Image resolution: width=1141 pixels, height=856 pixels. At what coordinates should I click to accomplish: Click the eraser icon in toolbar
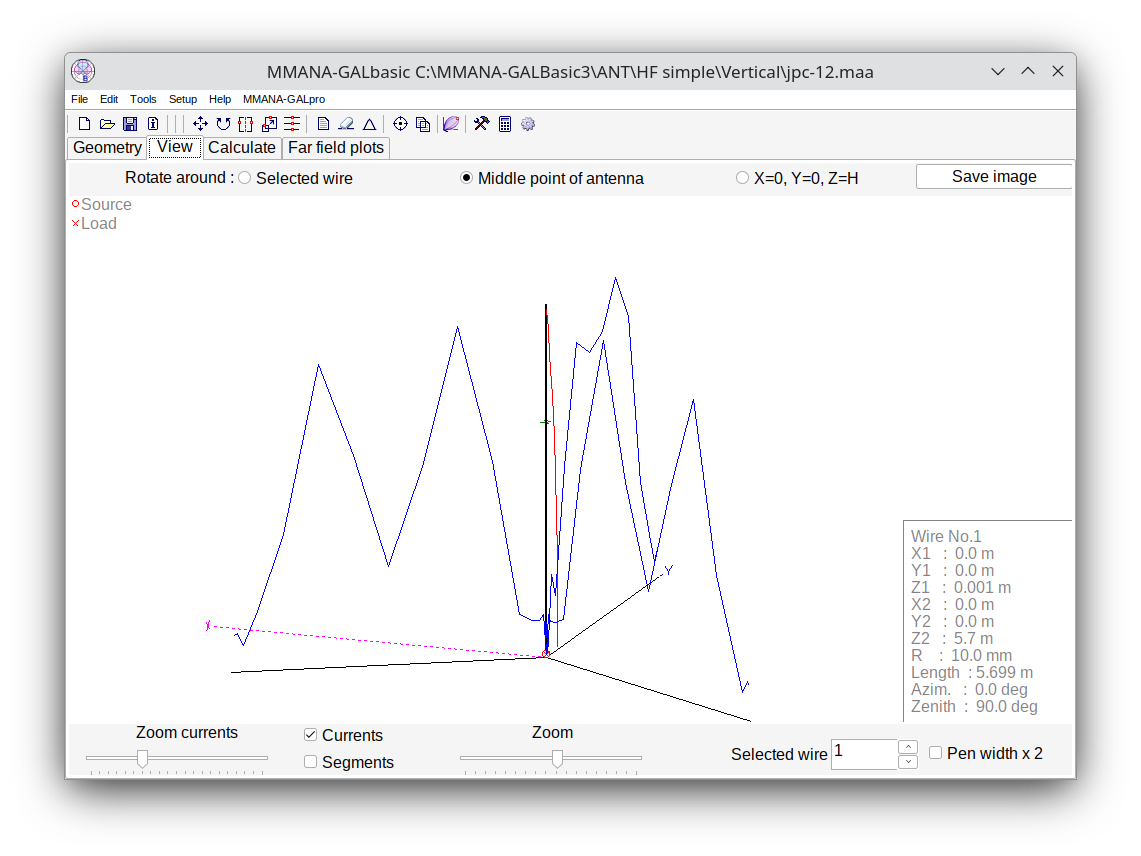click(x=346, y=124)
